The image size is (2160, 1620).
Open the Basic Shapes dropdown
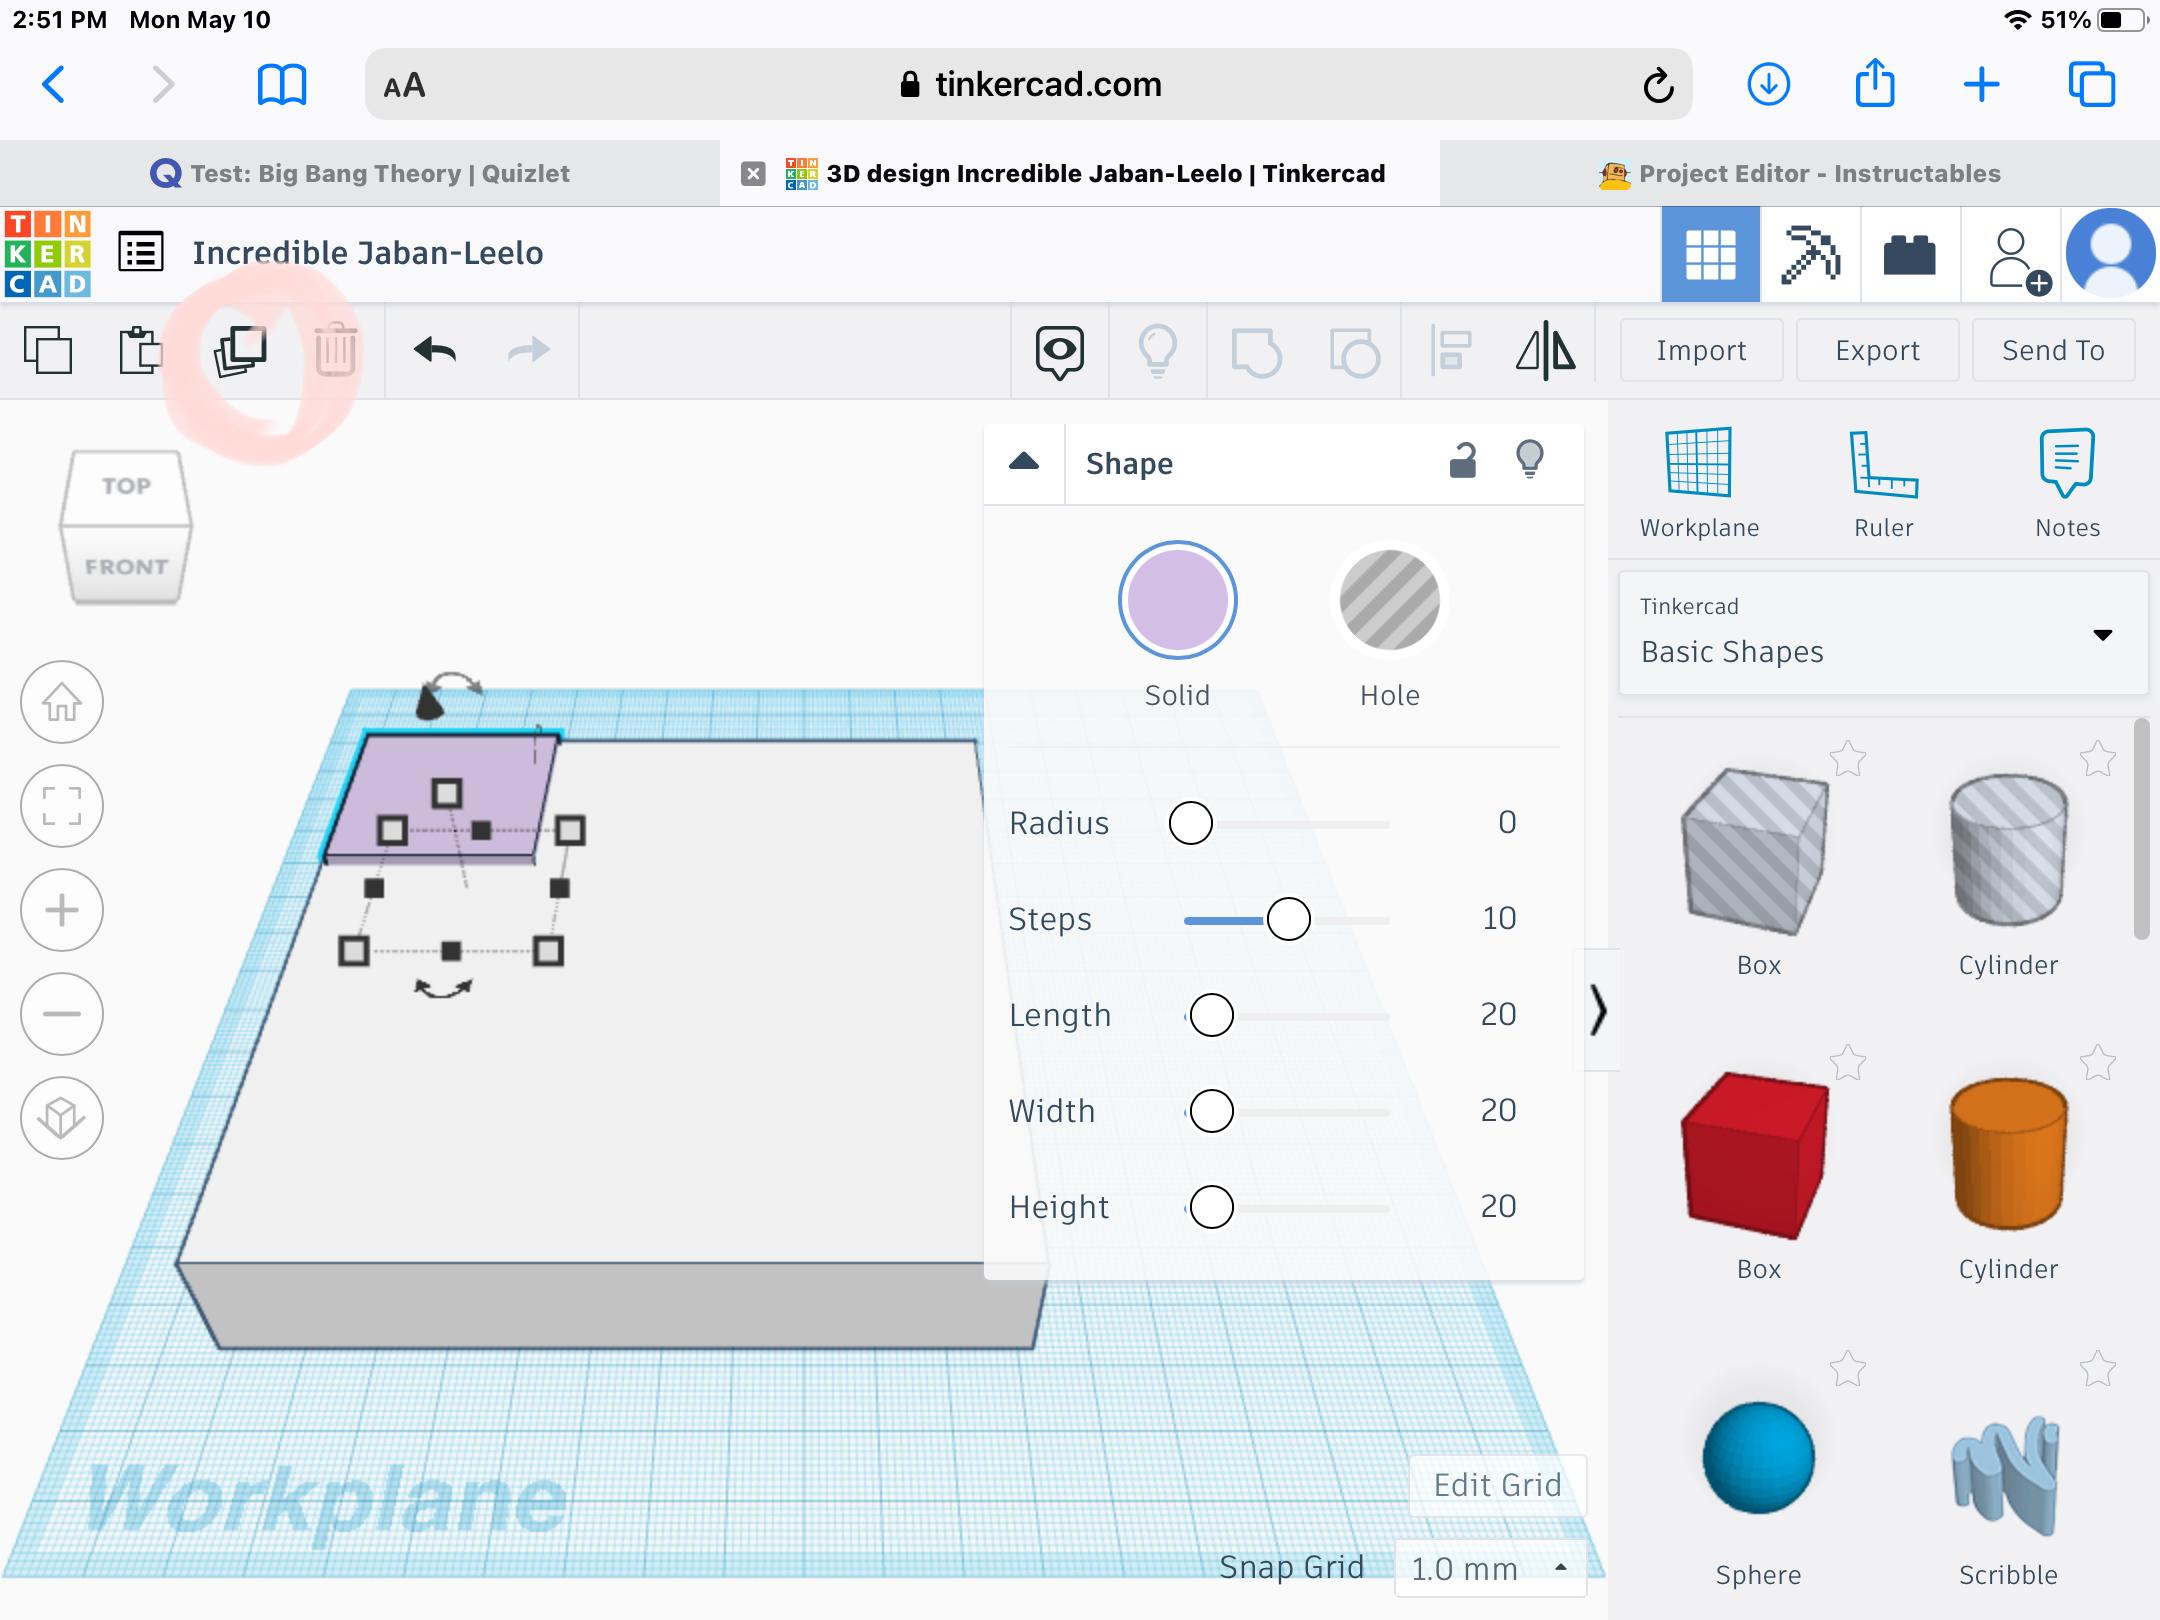pyautogui.click(x=1883, y=634)
